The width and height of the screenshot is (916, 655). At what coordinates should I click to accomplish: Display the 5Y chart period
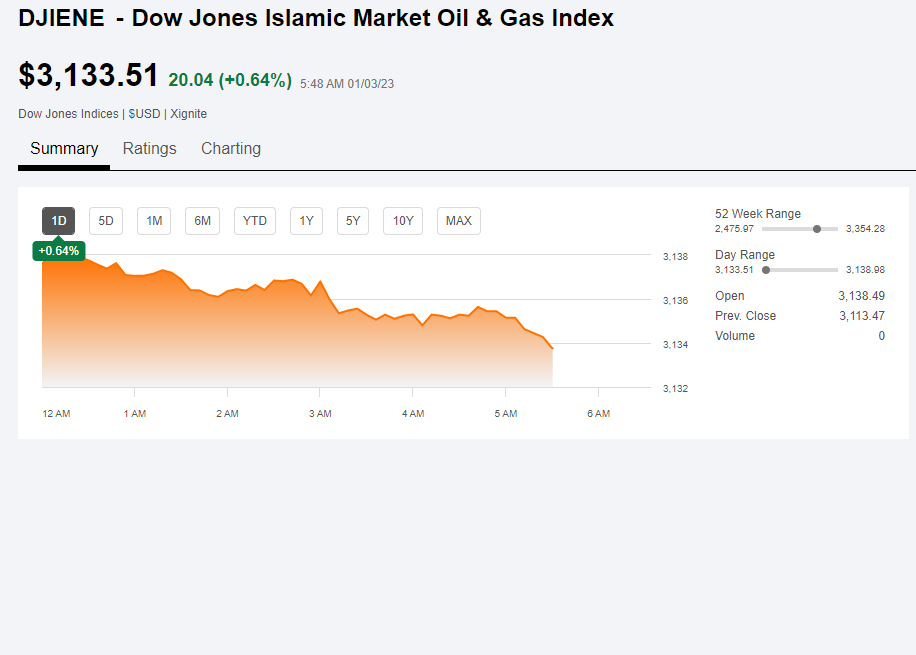click(353, 220)
